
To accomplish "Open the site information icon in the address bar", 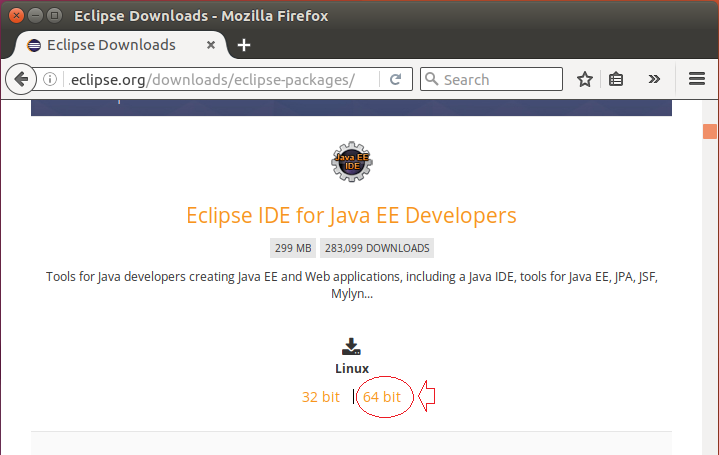I will [50, 79].
